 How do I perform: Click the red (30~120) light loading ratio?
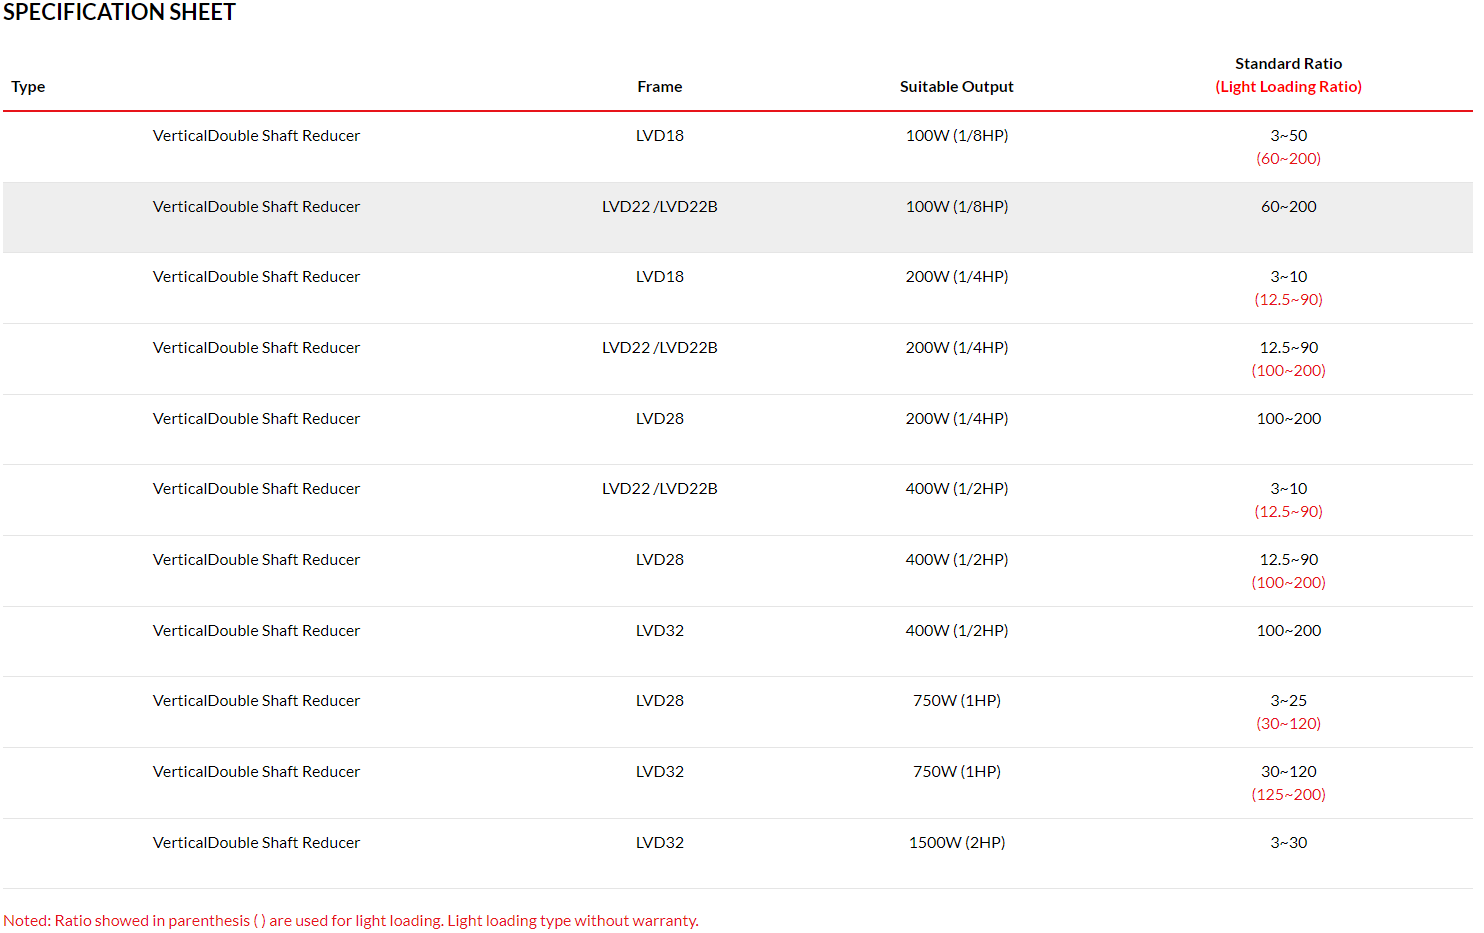click(1288, 724)
